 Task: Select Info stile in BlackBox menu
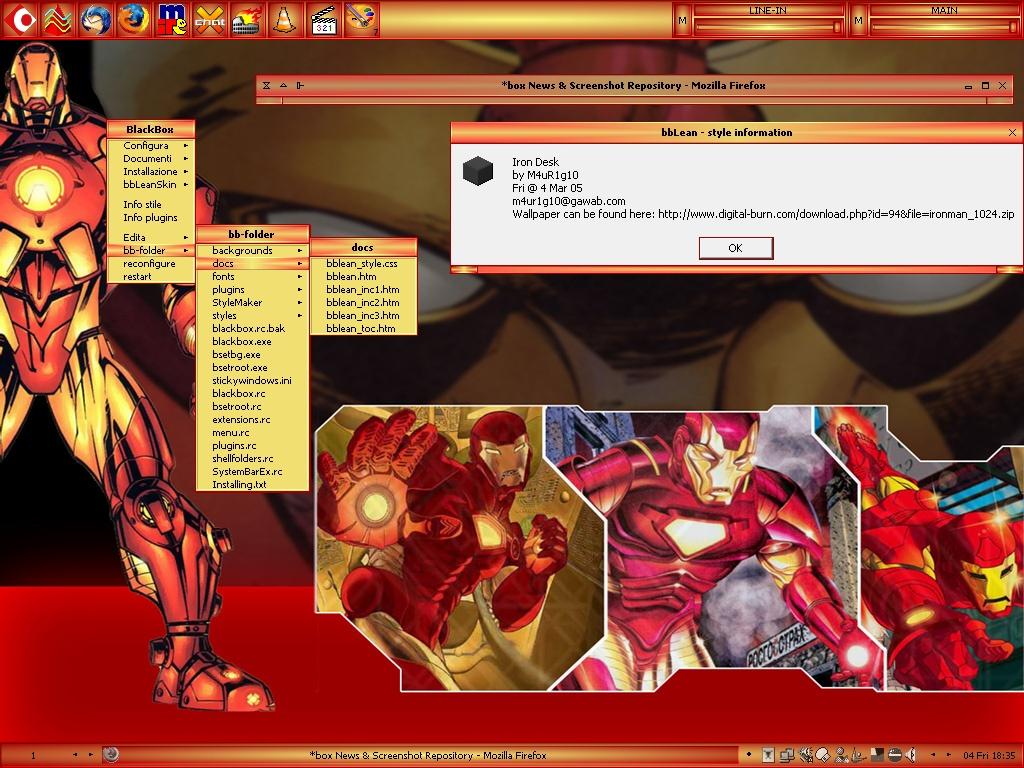pyautogui.click(x=151, y=204)
